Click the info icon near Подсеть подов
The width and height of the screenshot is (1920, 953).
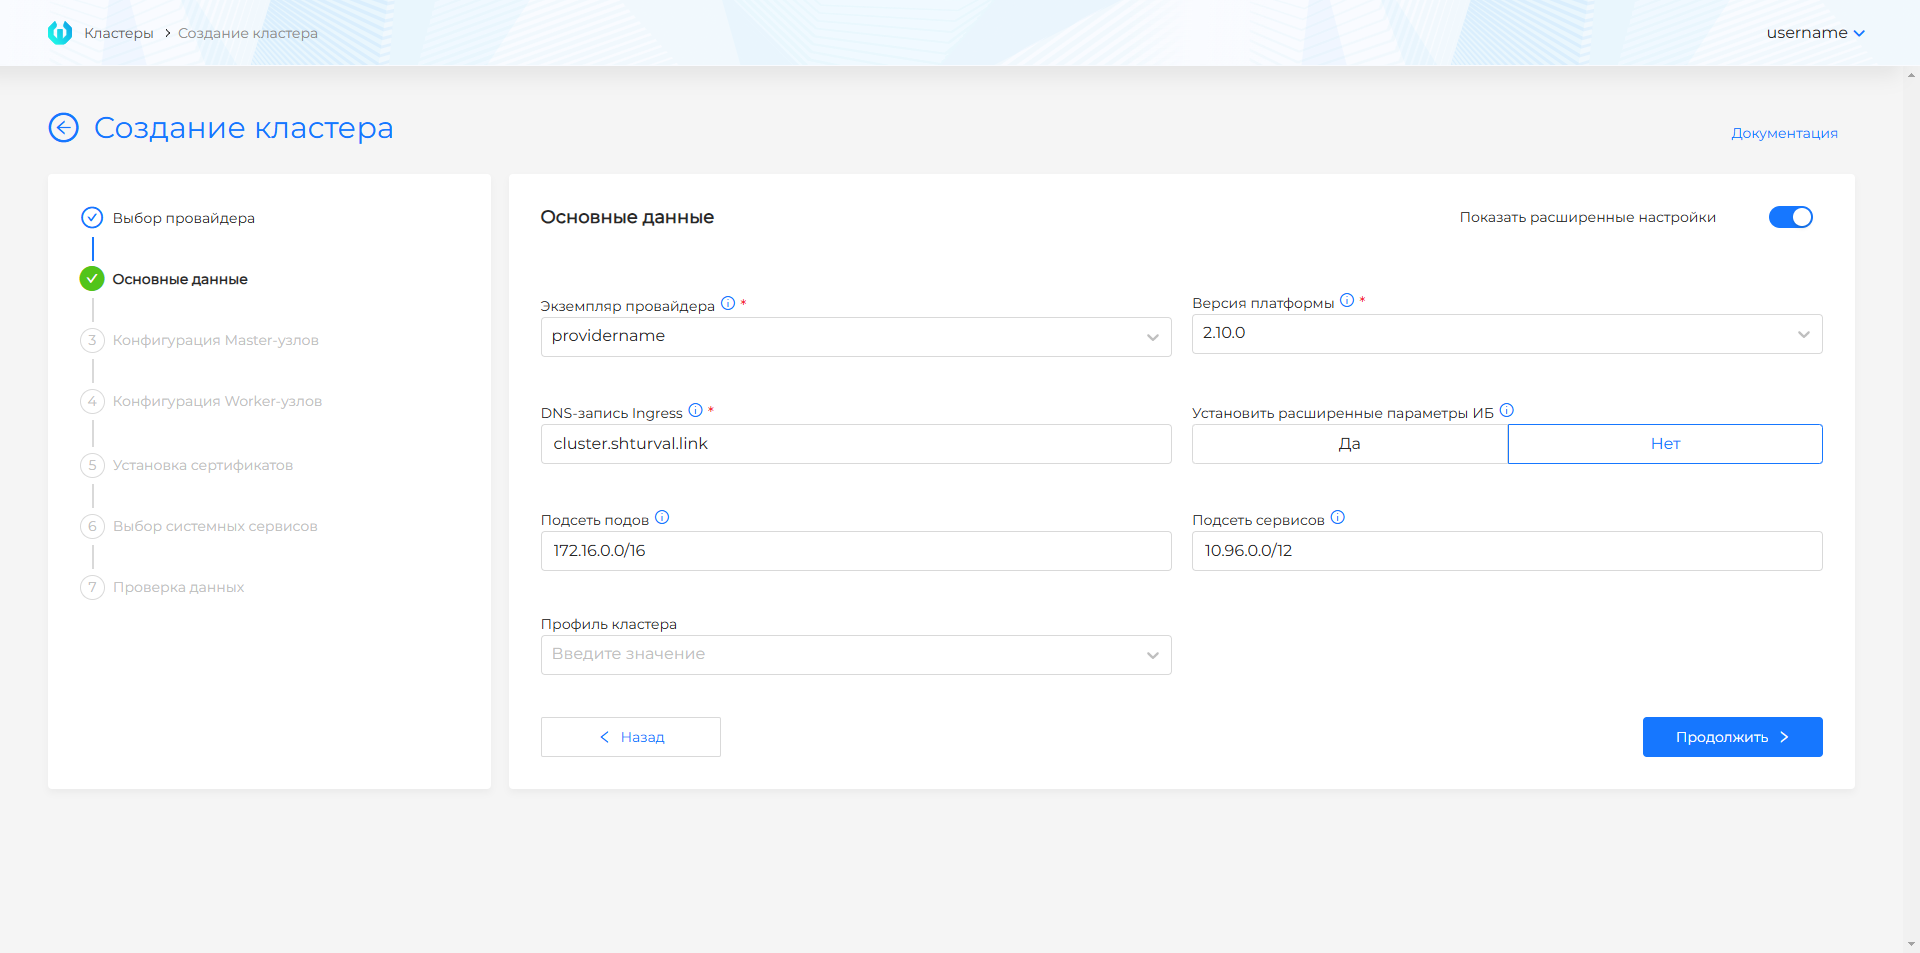(x=663, y=518)
